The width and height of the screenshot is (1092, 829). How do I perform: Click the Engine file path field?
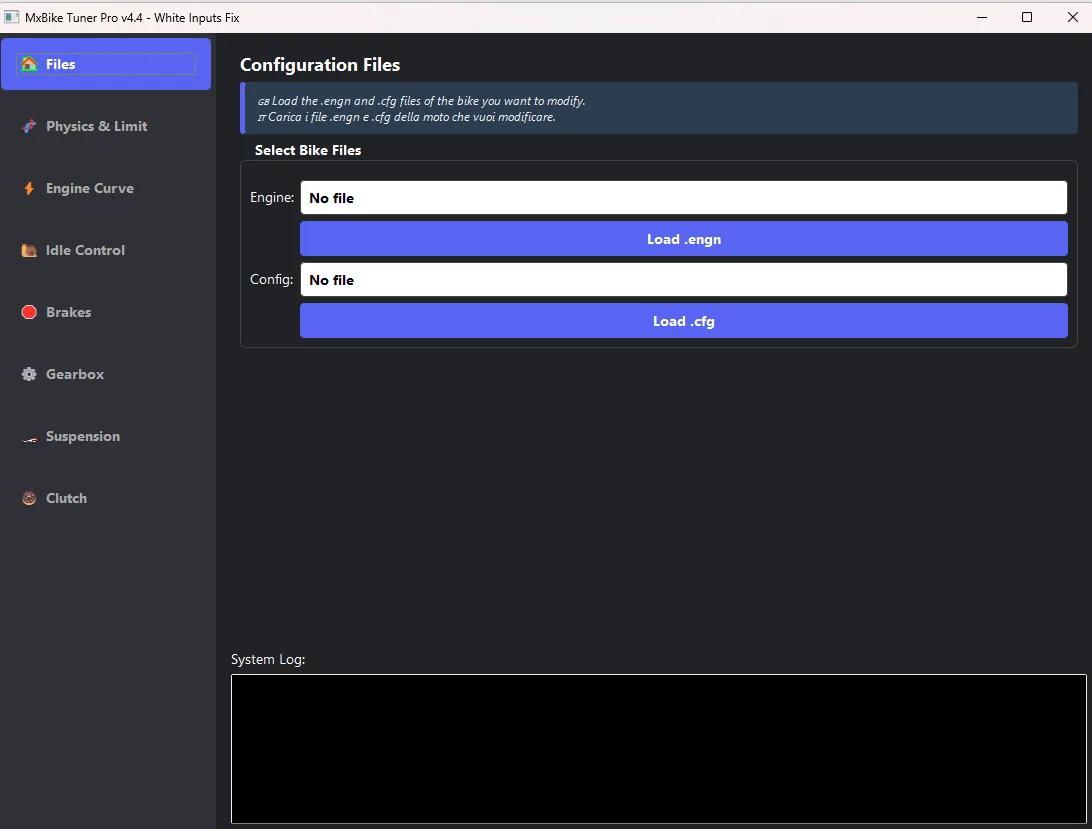(683, 198)
